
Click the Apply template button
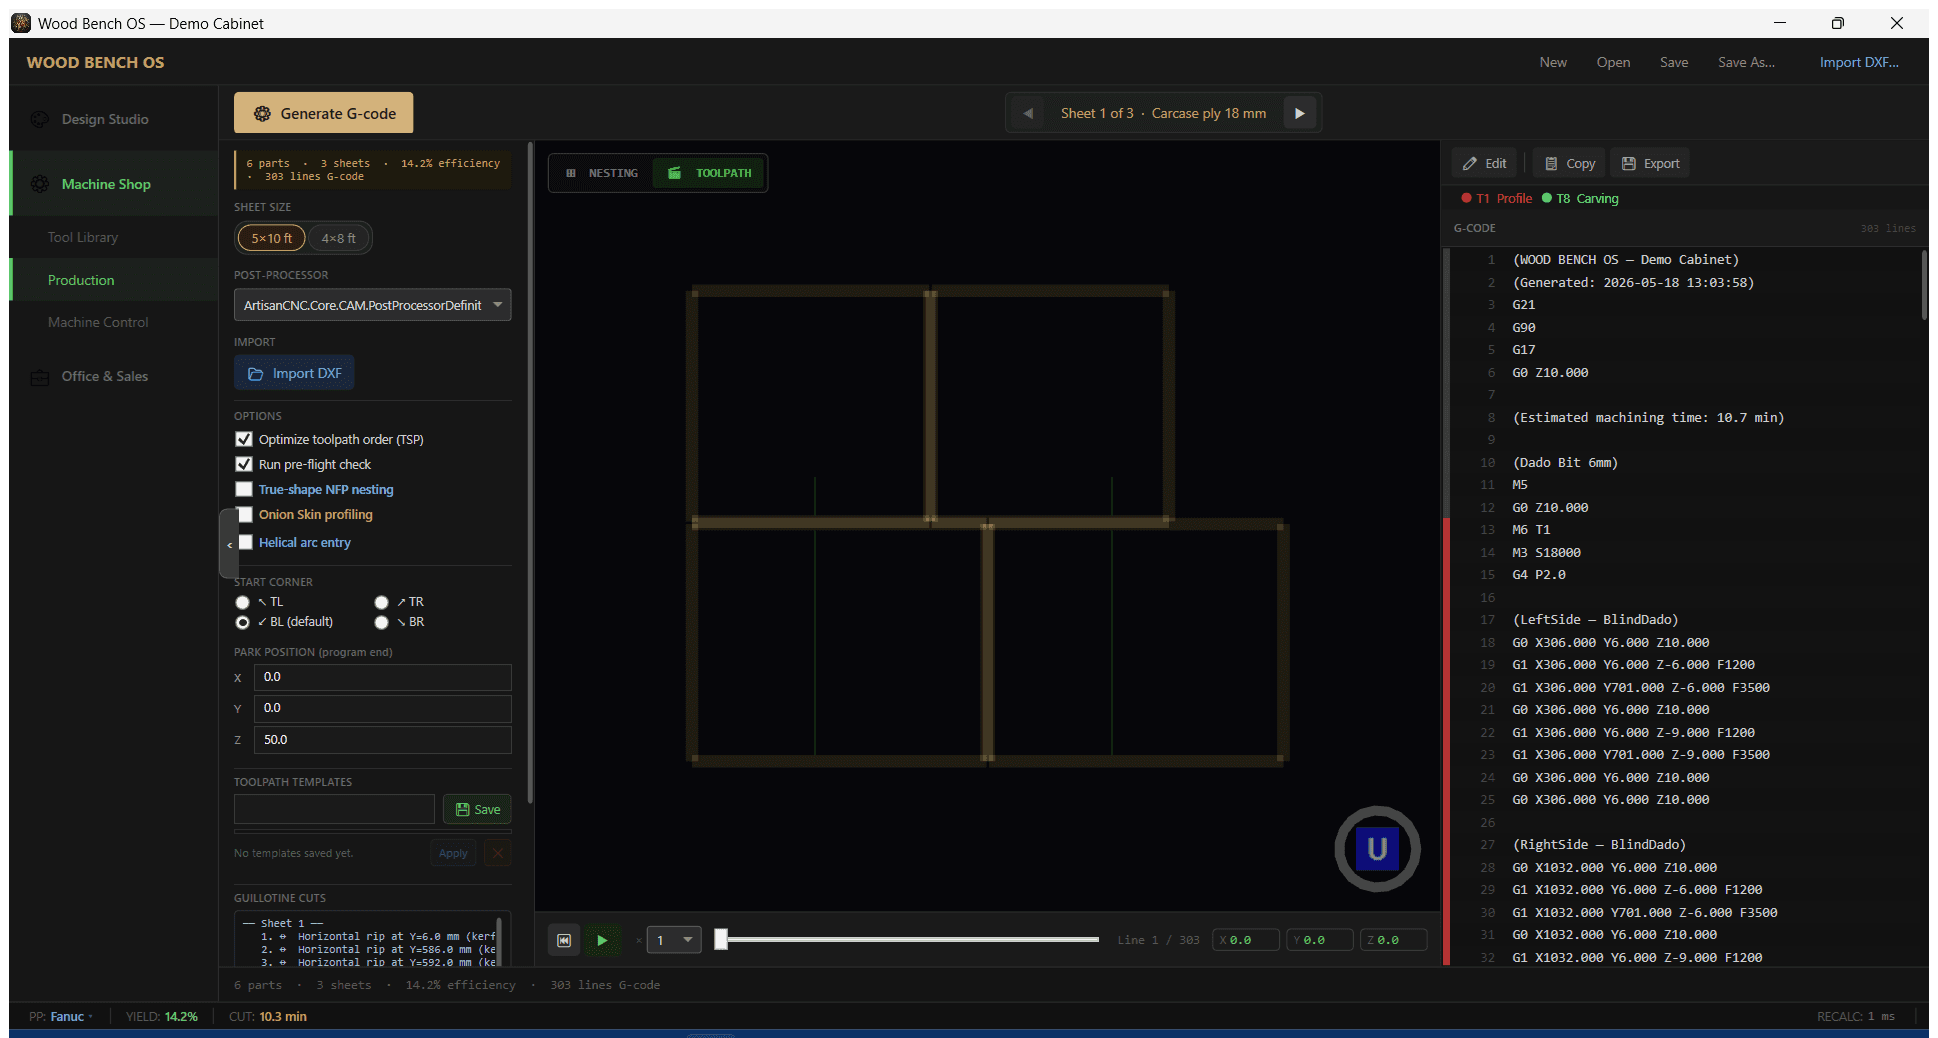point(453,853)
